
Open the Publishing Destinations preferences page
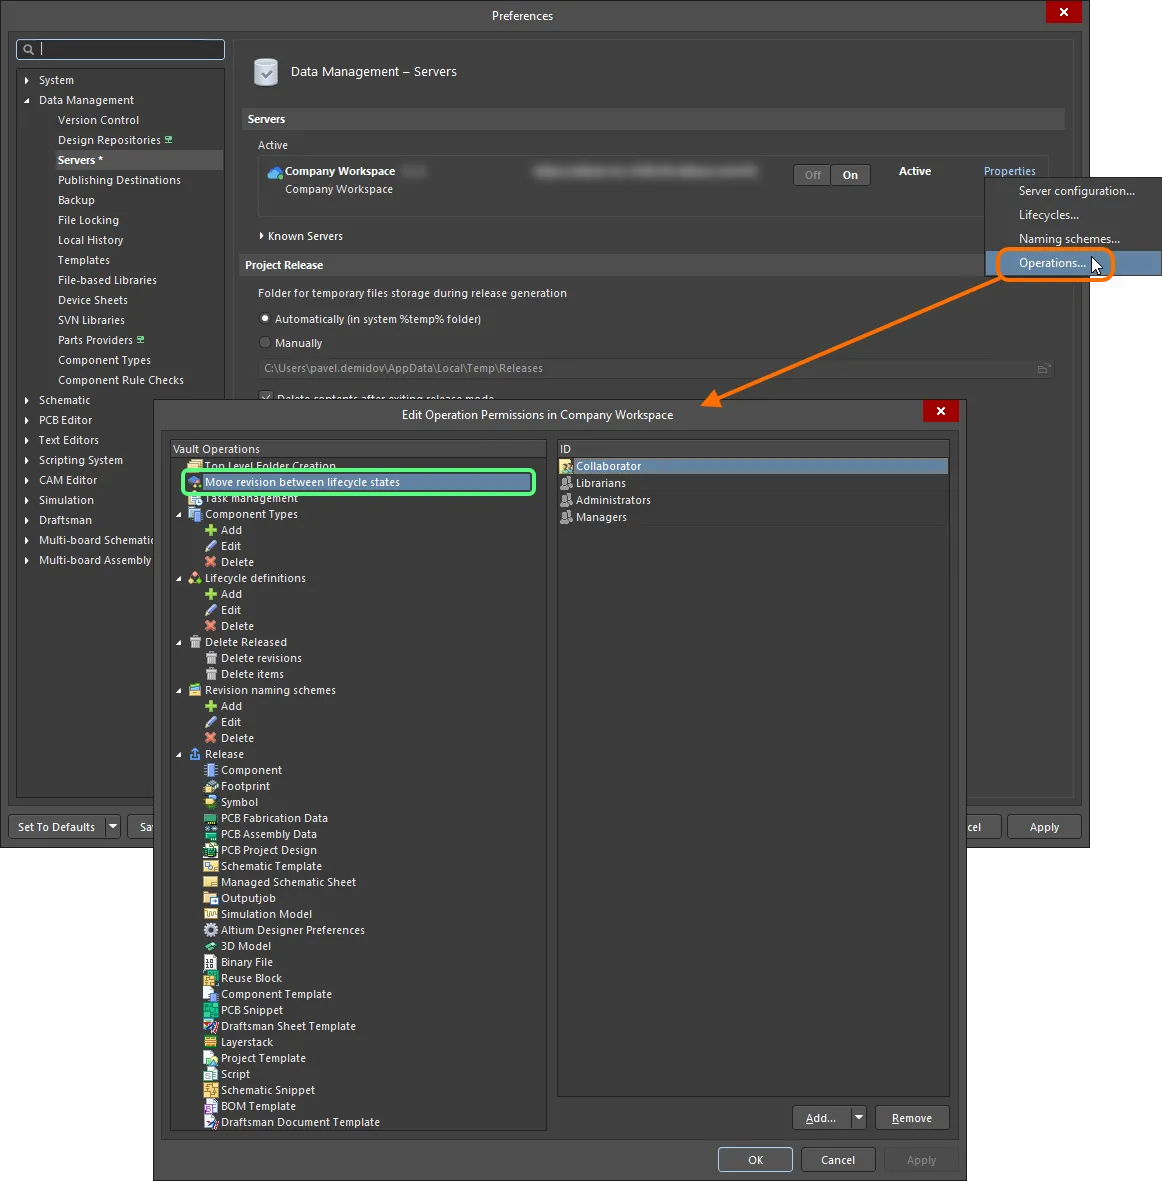[119, 181]
